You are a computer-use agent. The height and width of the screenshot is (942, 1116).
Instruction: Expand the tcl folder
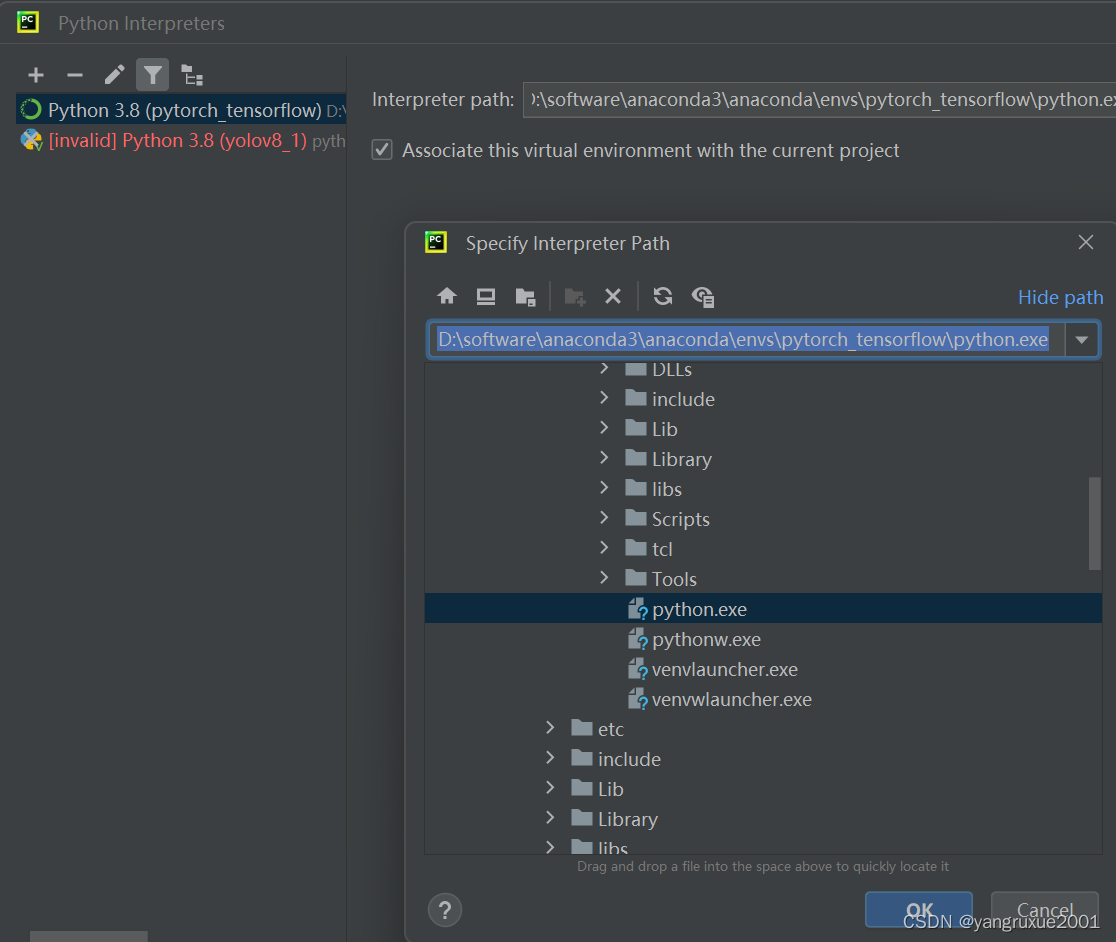[x=604, y=547]
